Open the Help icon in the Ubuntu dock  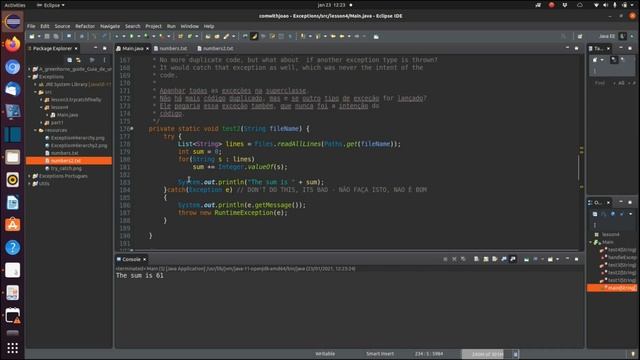[13, 247]
